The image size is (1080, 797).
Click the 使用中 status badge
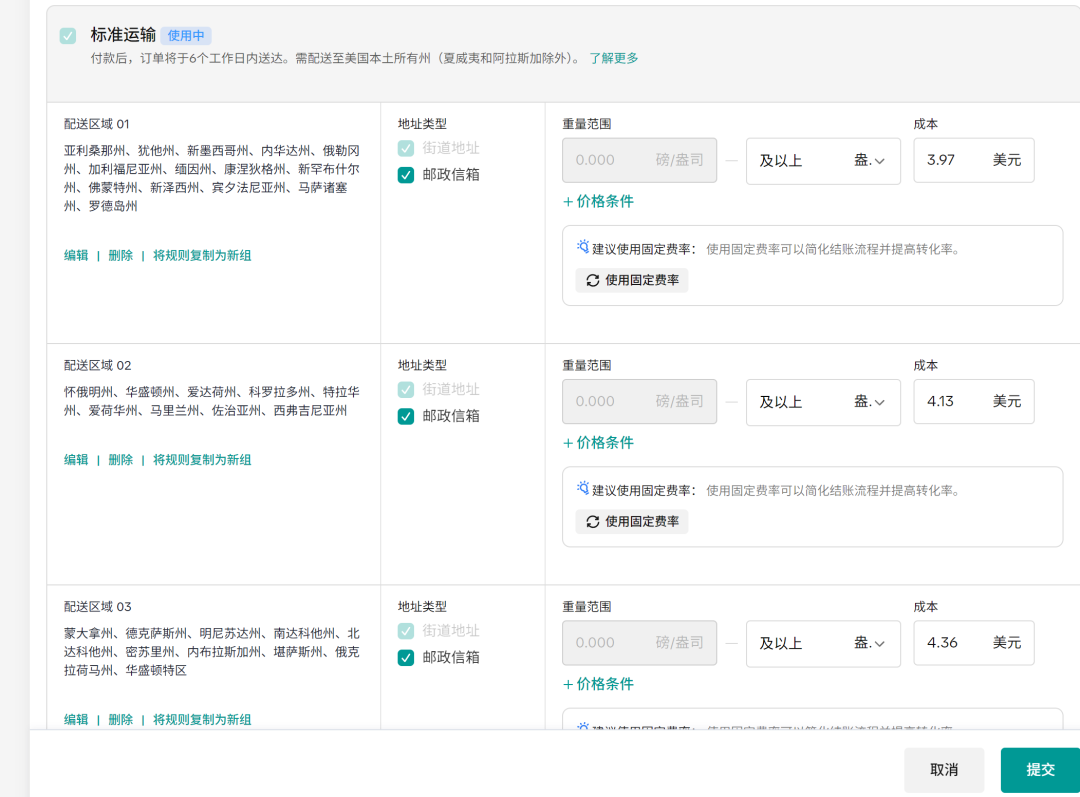[186, 36]
